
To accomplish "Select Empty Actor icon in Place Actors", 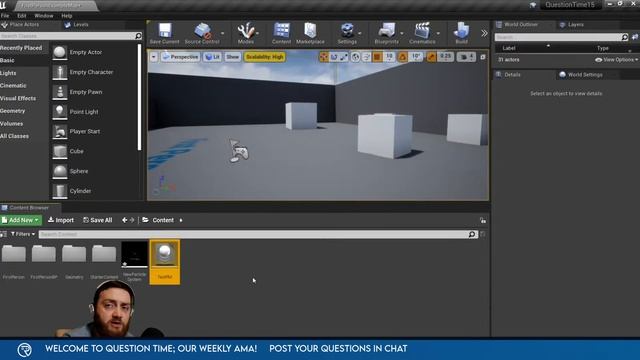I will click(x=60, y=52).
